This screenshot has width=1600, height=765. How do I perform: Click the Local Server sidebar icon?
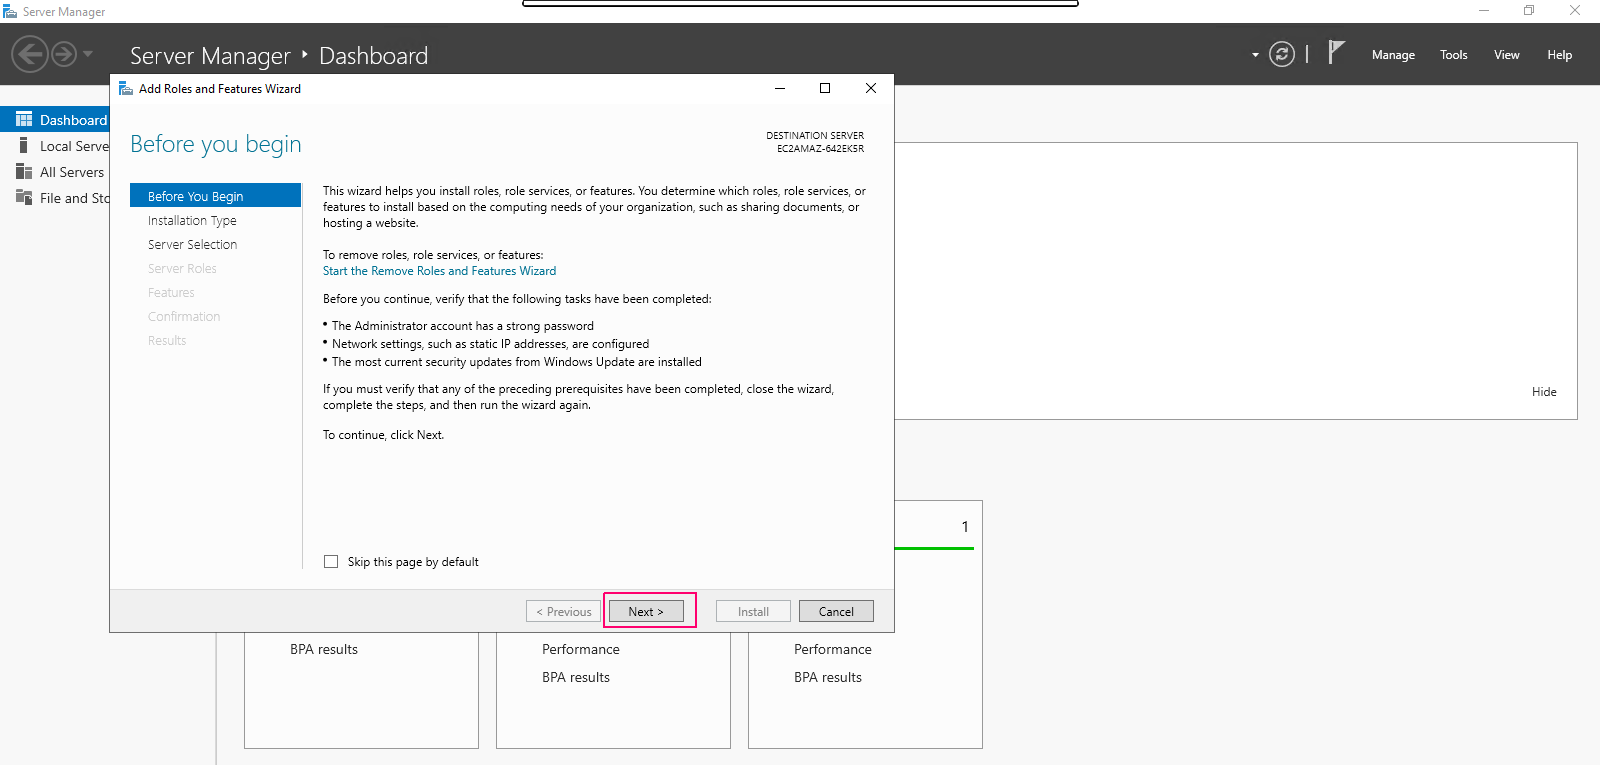(x=24, y=145)
